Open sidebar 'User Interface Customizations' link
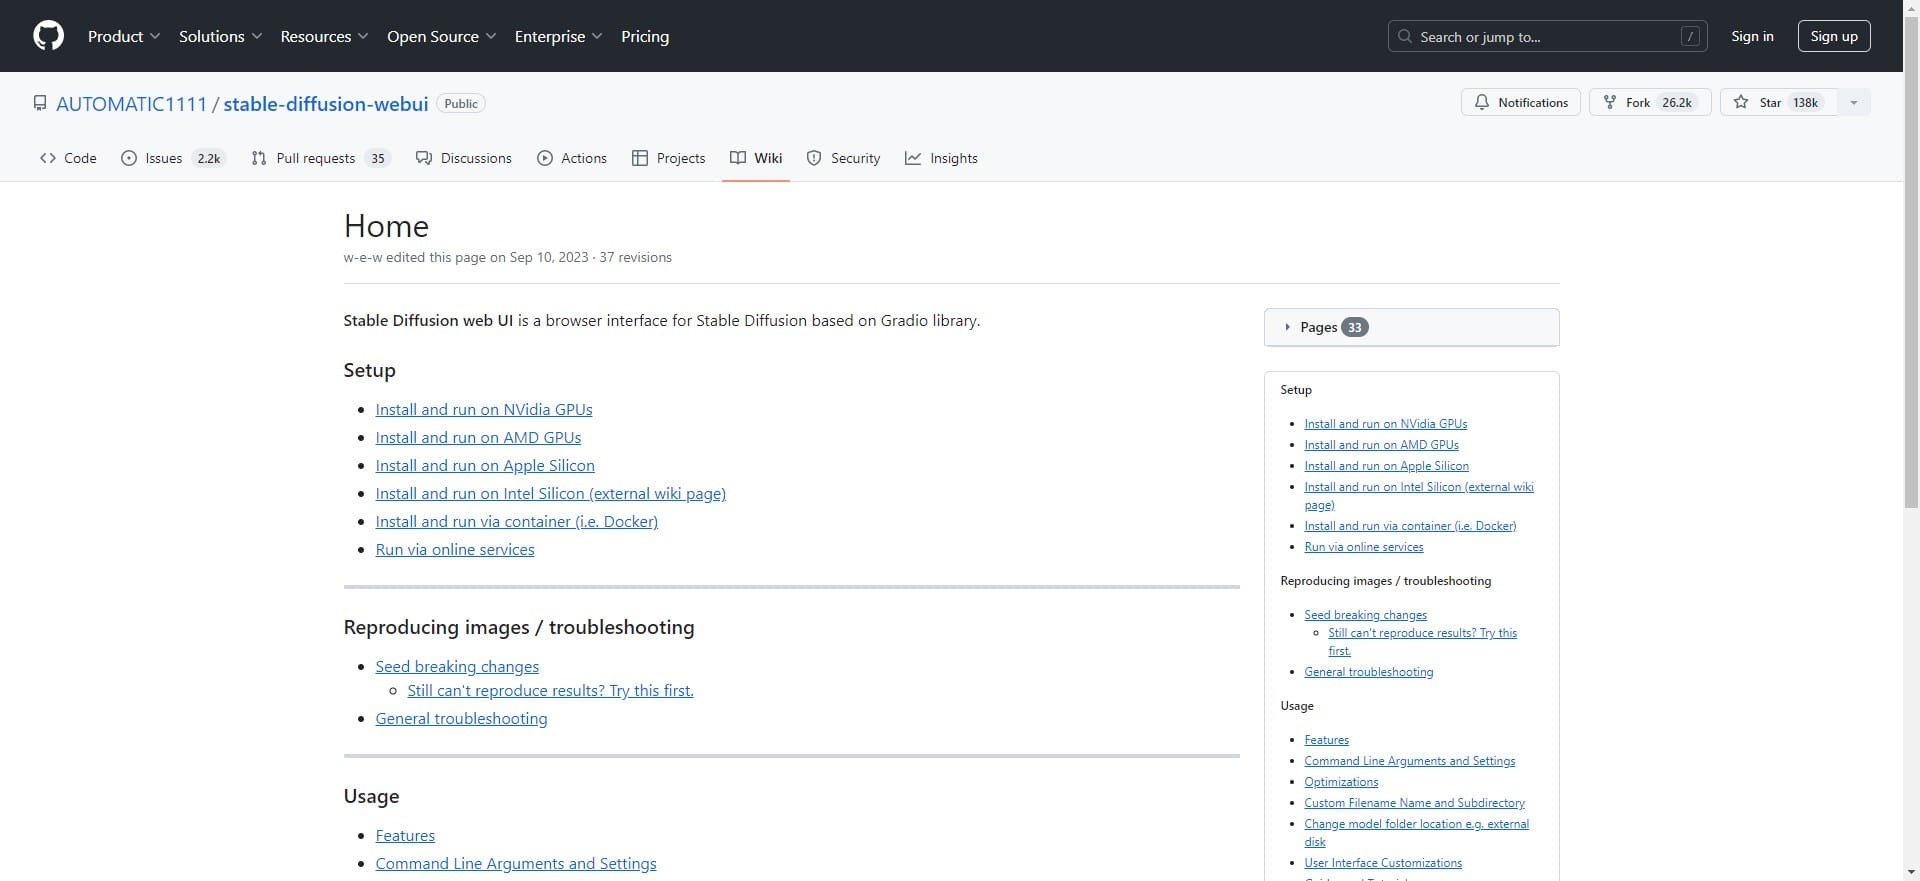 [1383, 863]
